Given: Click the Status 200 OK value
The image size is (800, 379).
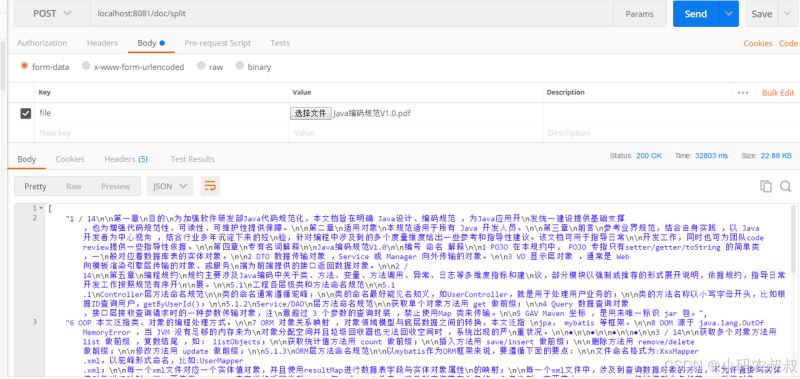Looking at the screenshot, I should point(649,156).
